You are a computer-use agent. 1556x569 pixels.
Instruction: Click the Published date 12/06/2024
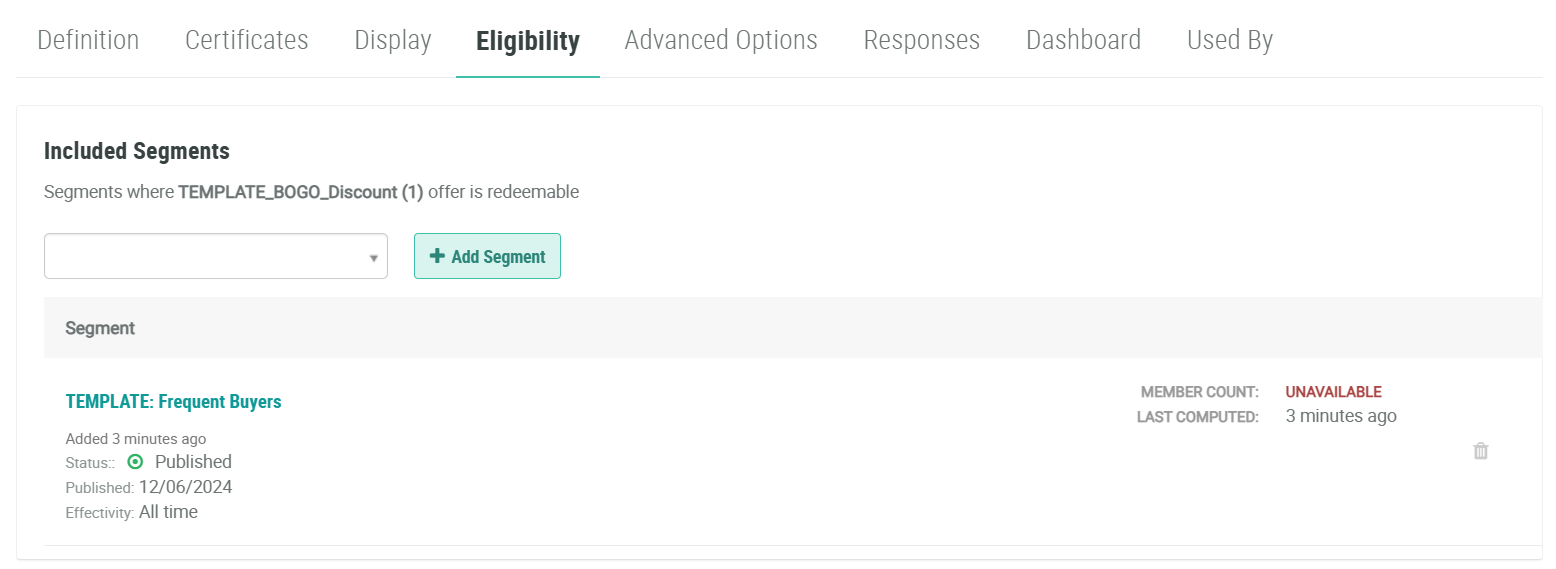(186, 487)
